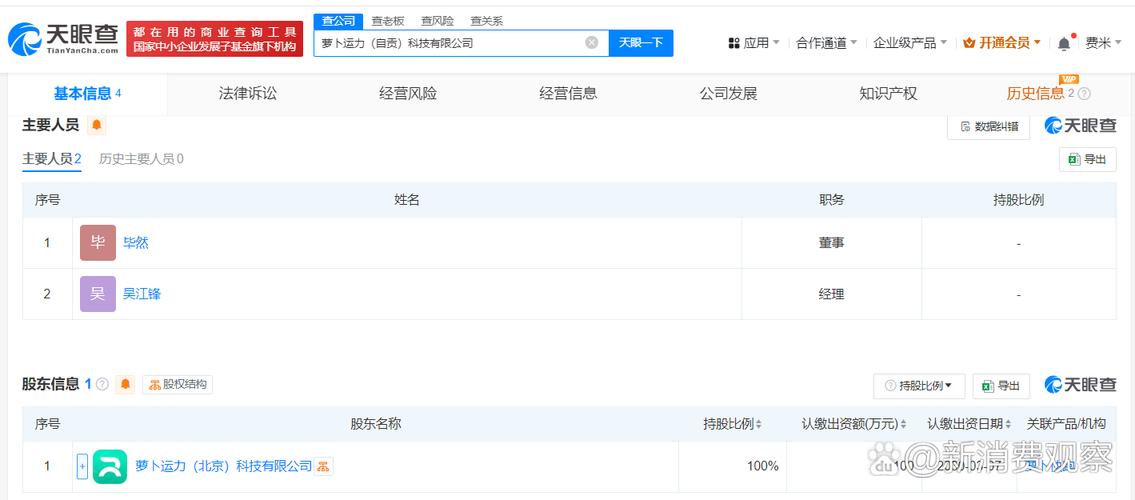Click the alert bell next to 主要人员 heading

(x=96, y=125)
